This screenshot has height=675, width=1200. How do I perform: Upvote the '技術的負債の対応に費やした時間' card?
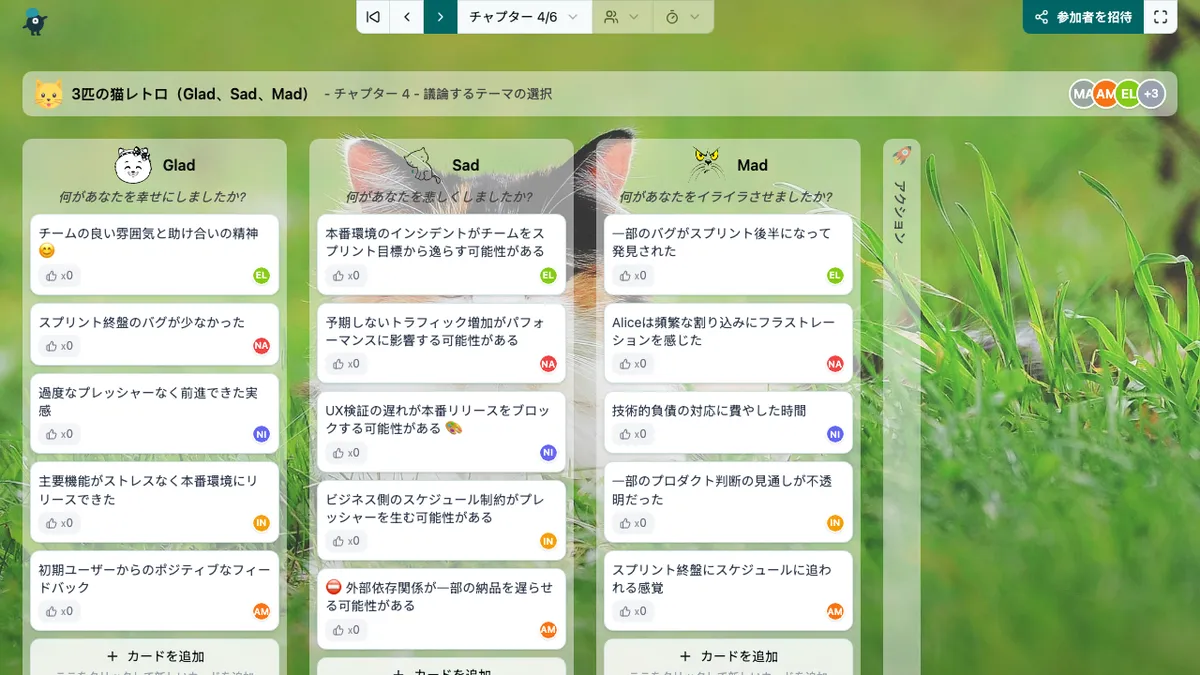click(x=632, y=434)
